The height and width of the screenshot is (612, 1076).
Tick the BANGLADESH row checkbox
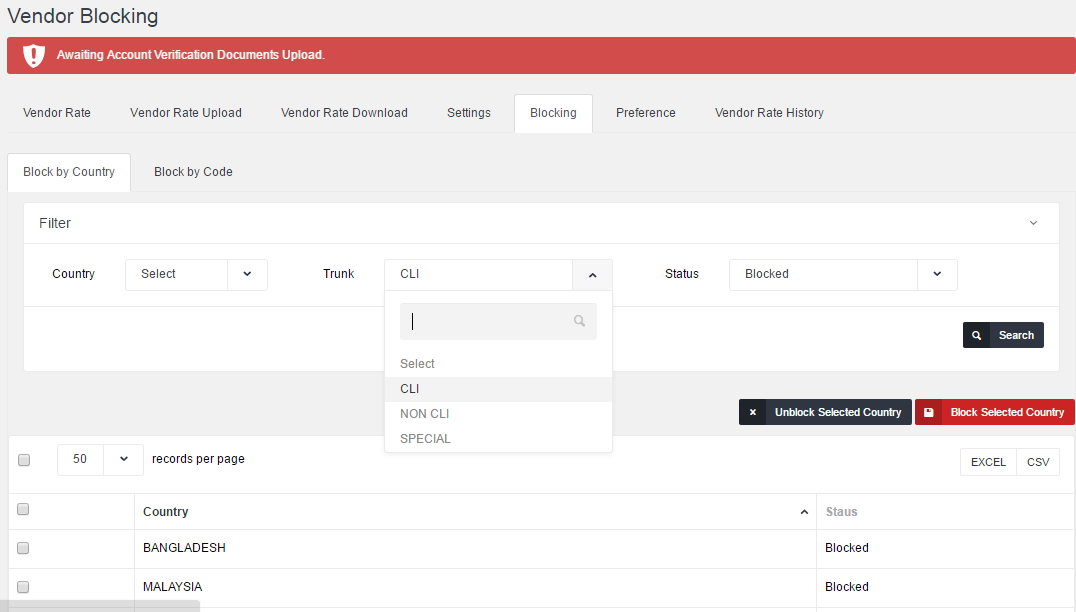pyautogui.click(x=24, y=548)
